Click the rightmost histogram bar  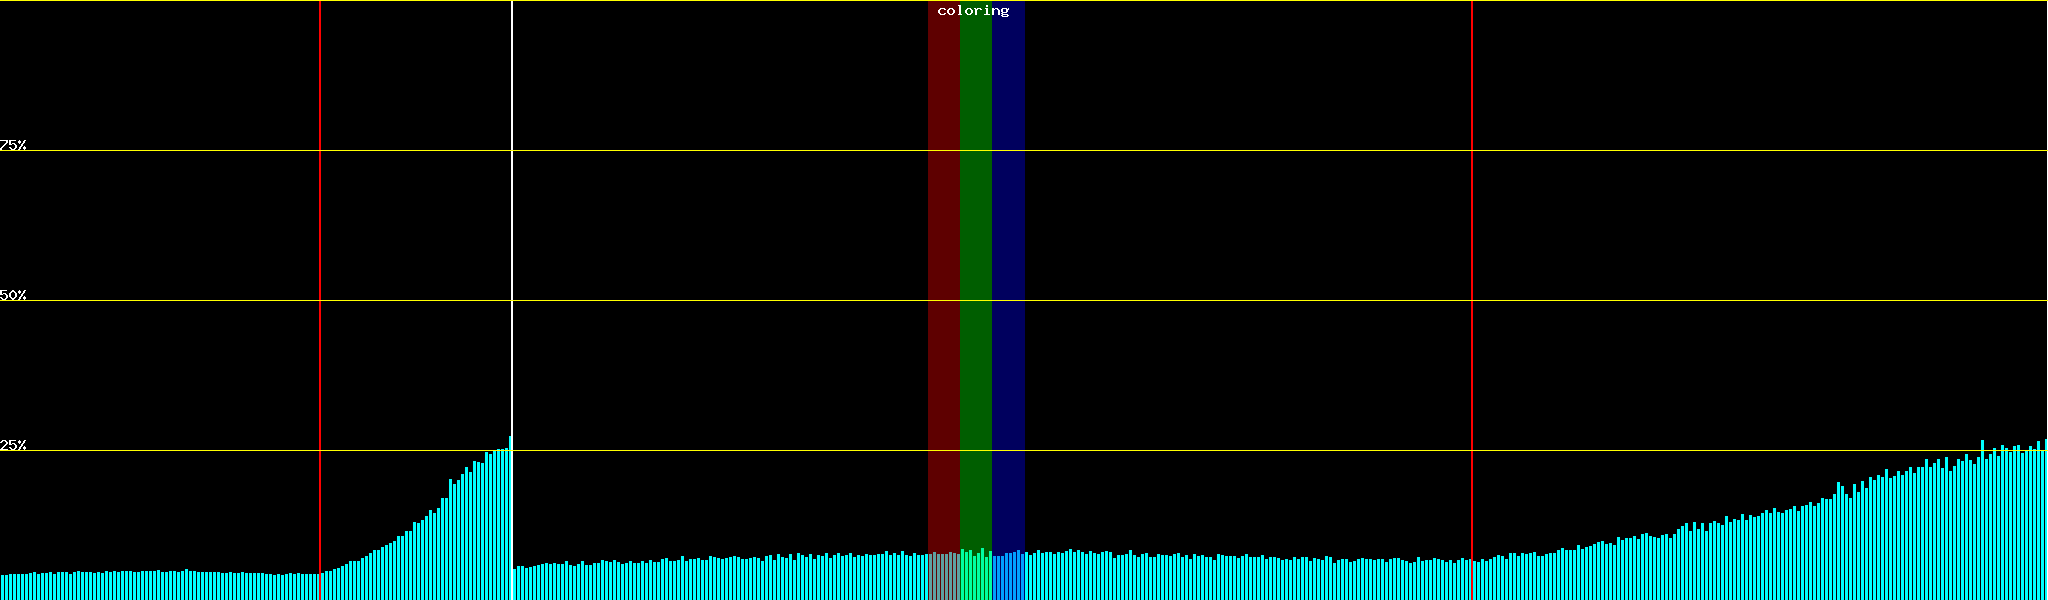(x=2045, y=520)
